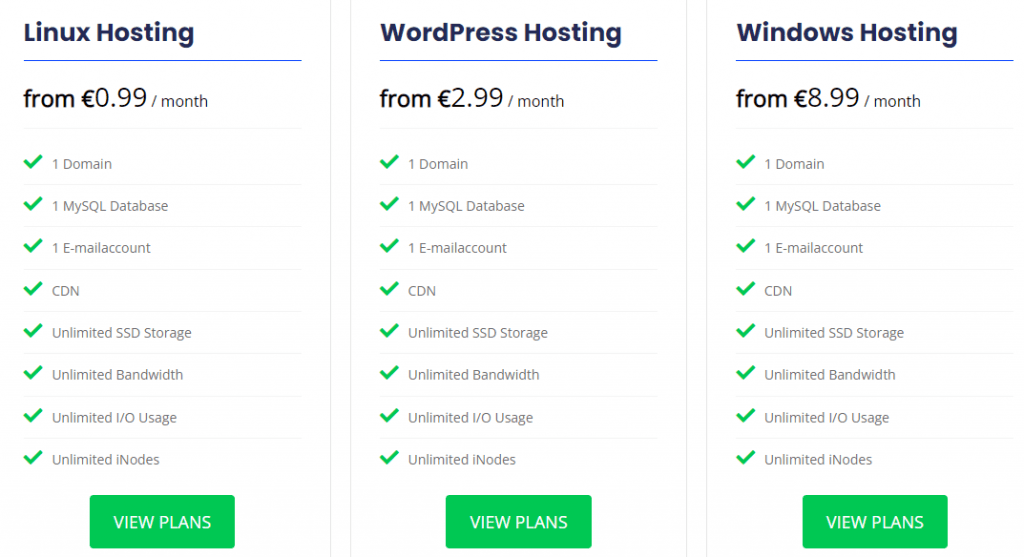1024x557 pixels.
Task: Click Windows plan's 1 Domain text
Action: 795,164
